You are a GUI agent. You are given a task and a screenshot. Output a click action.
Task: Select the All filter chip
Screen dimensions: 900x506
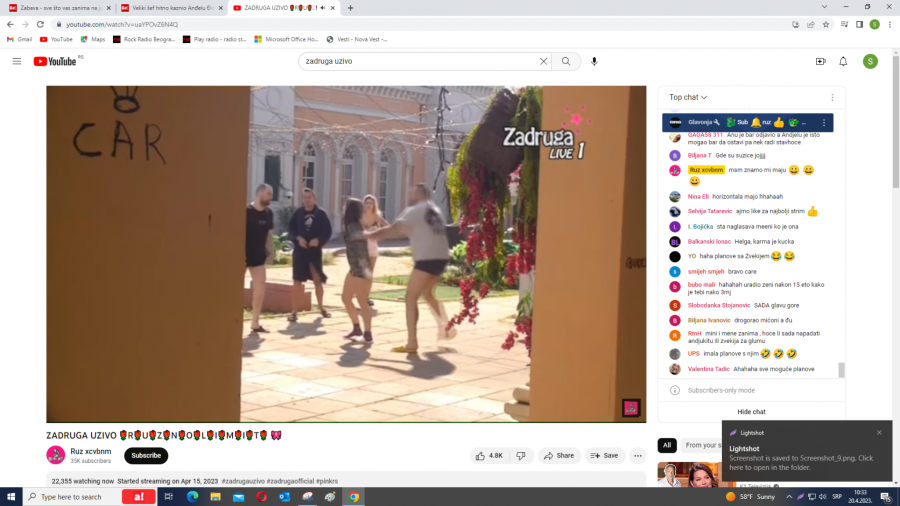pos(666,445)
